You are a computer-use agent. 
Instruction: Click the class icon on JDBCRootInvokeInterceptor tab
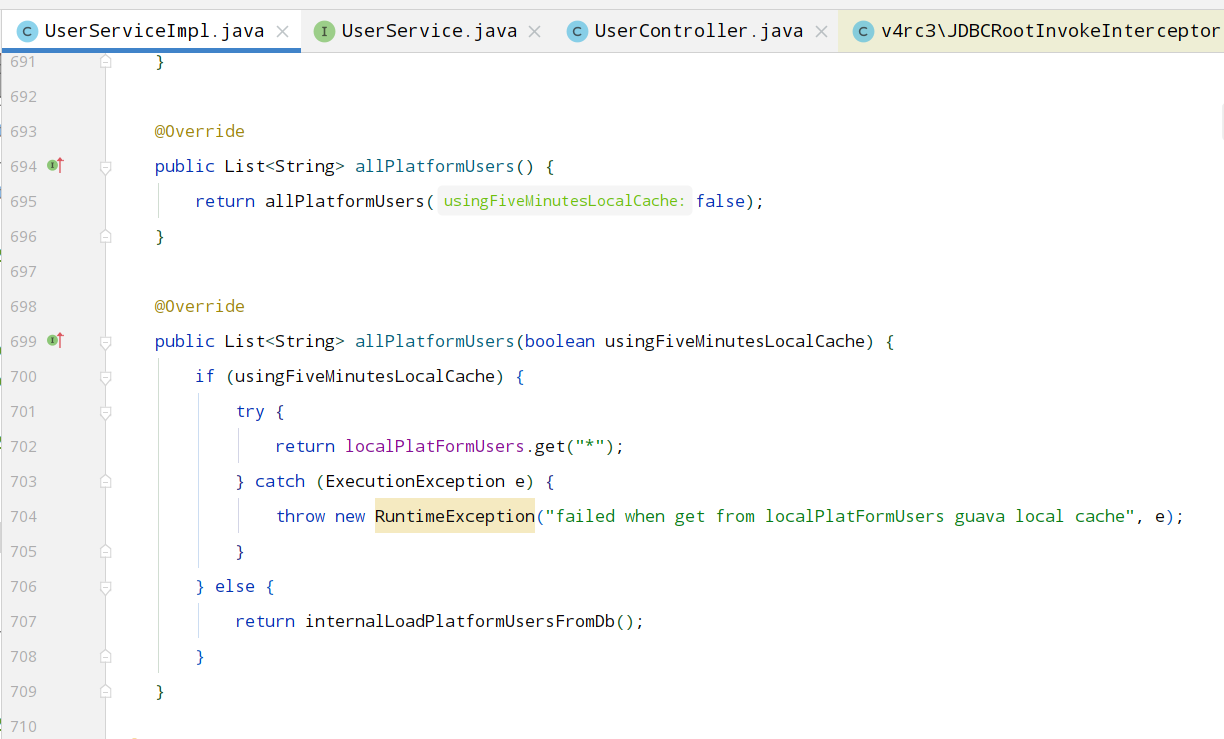tap(862, 30)
